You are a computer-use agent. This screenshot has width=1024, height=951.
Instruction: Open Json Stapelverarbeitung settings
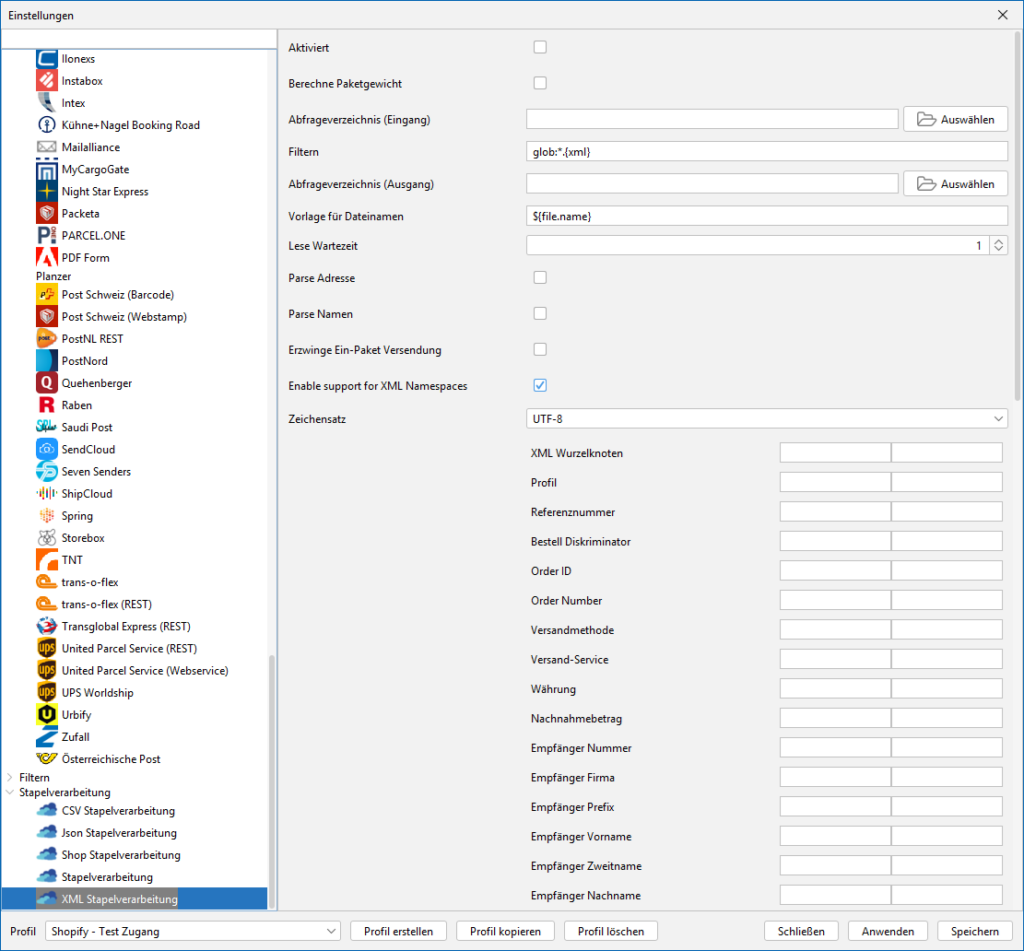coord(118,833)
